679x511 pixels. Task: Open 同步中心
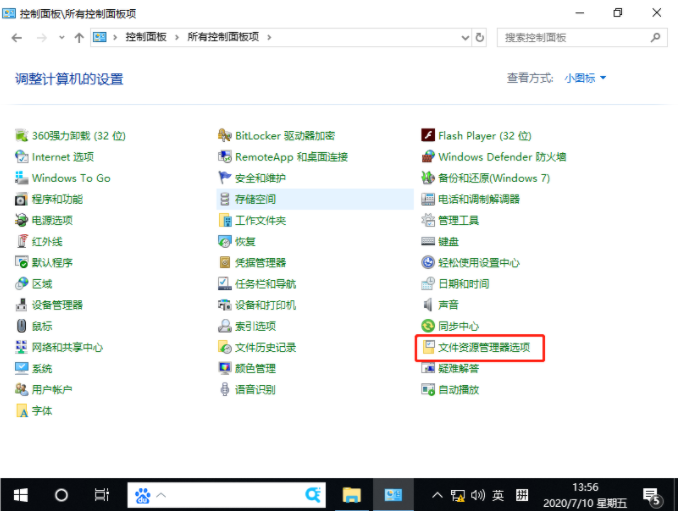click(x=458, y=326)
